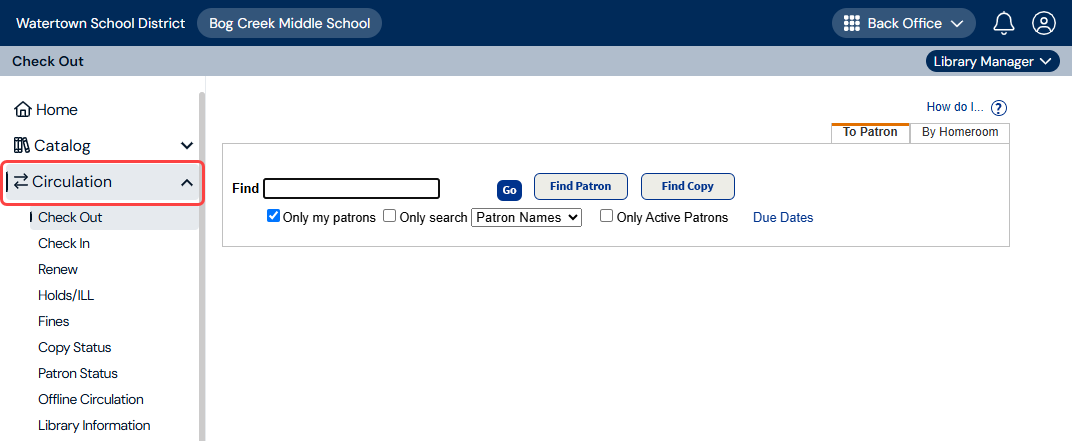Click the sidebar vertical scrollbar
This screenshot has height=441, width=1072.
(x=202, y=267)
